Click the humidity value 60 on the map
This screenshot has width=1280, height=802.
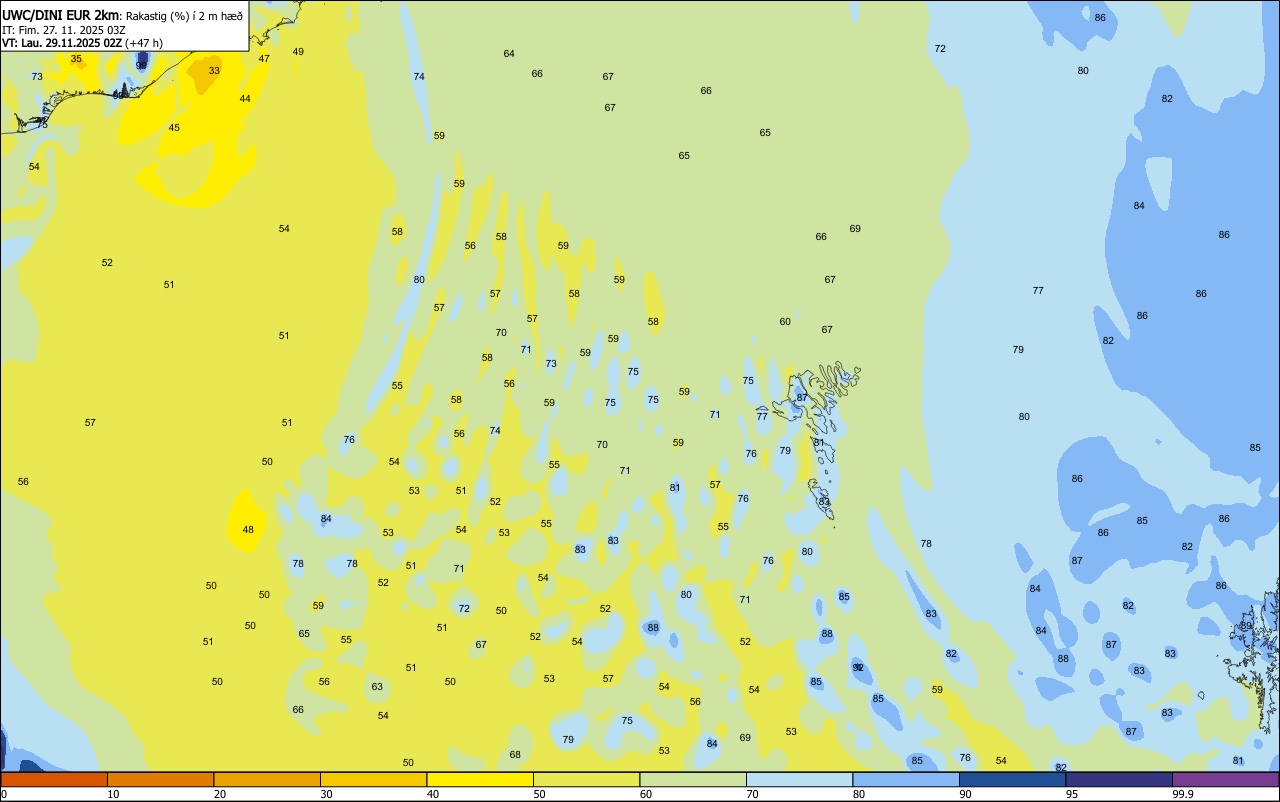tap(785, 322)
